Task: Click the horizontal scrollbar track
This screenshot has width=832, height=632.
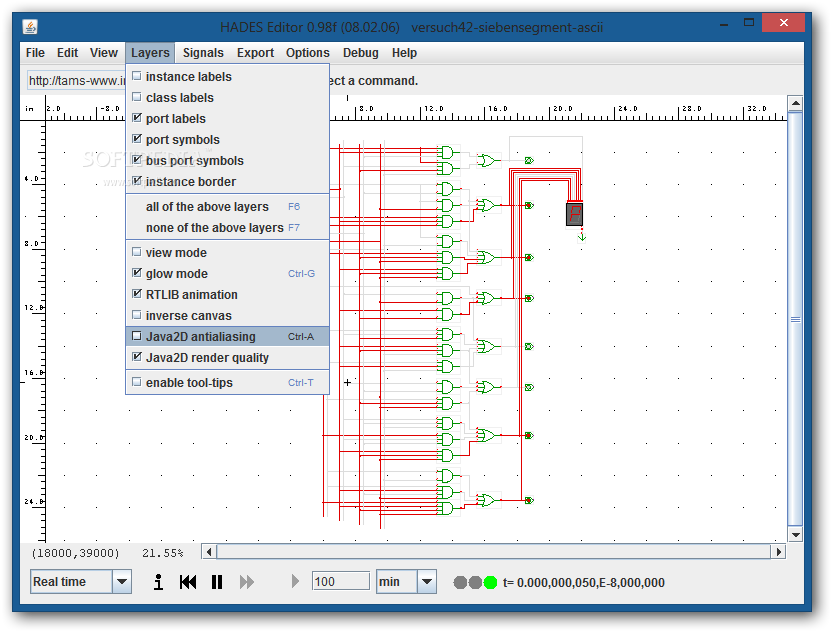Action: (x=493, y=552)
